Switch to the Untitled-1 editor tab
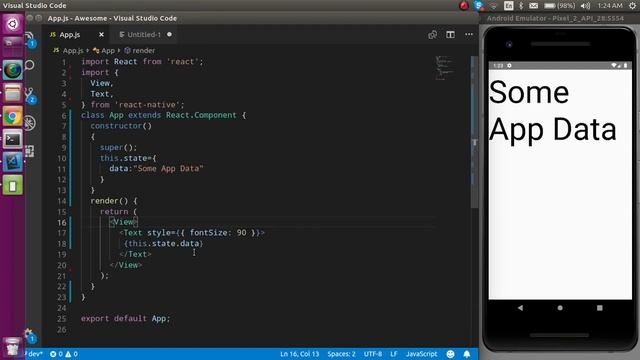This screenshot has width=640, height=360. [144, 35]
